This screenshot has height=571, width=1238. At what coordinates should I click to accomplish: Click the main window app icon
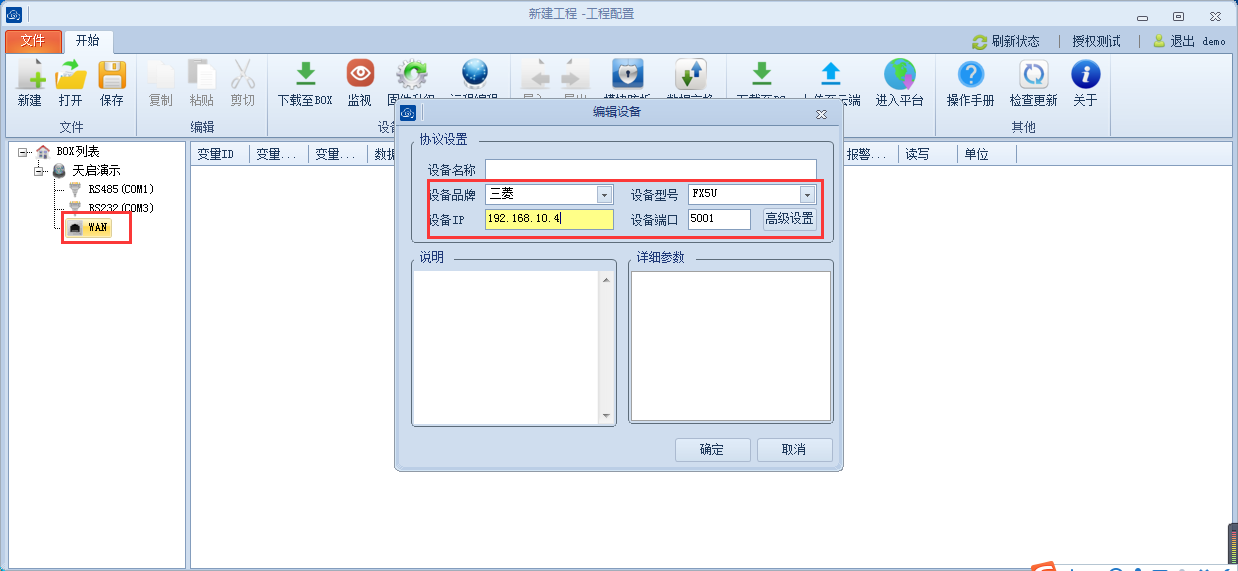tap(14, 14)
